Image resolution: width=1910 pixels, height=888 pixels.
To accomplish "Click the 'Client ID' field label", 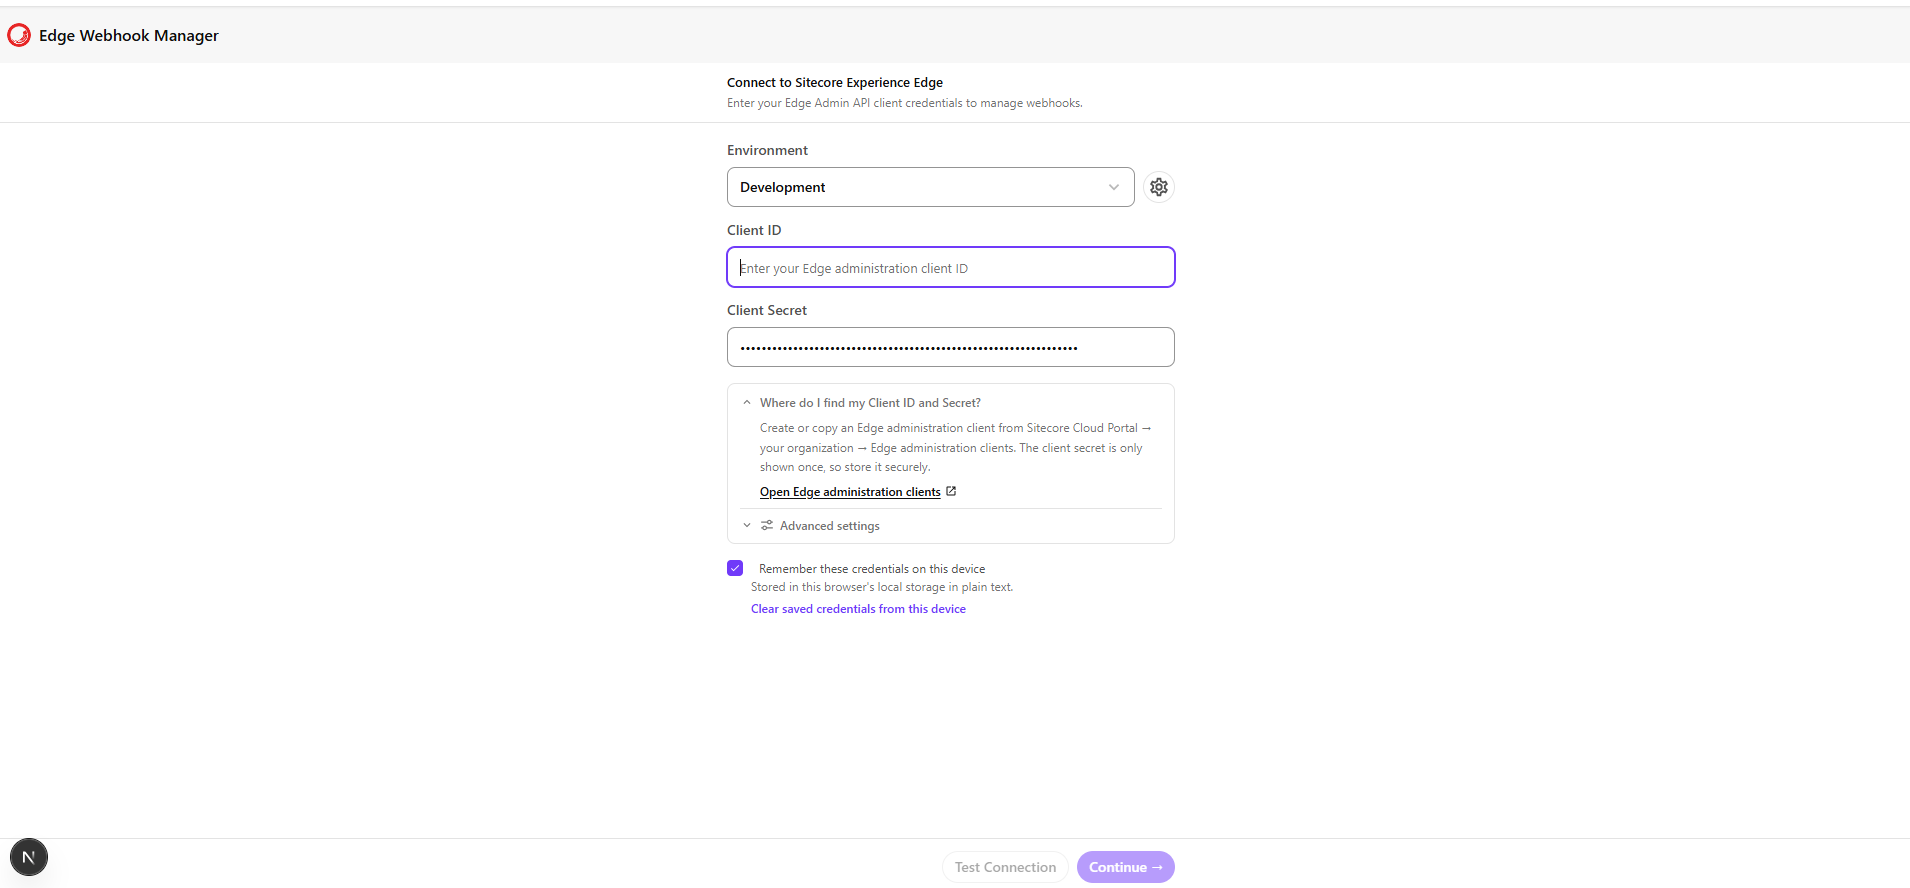I will pyautogui.click(x=754, y=230).
